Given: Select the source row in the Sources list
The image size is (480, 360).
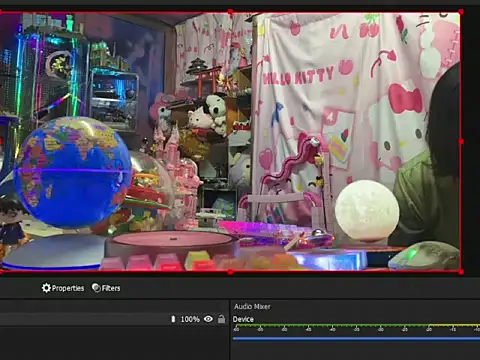Looking at the screenshot, I should (x=114, y=319).
